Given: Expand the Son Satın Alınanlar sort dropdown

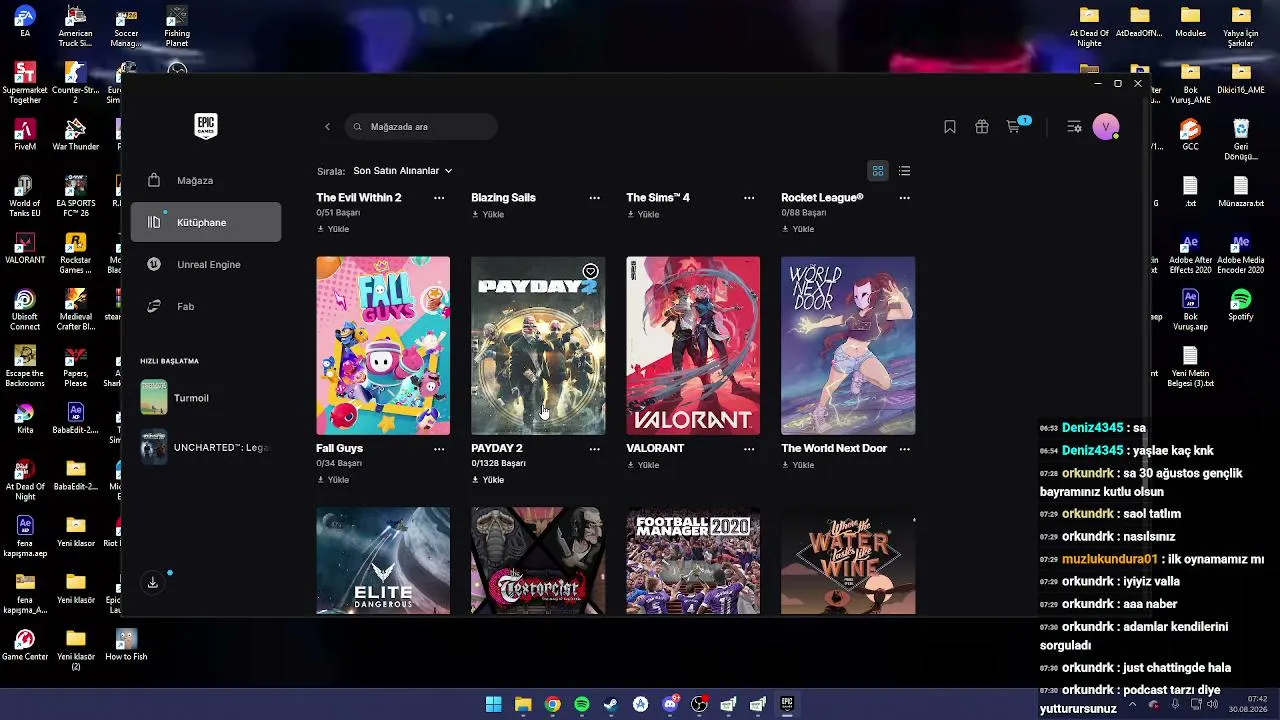Looking at the screenshot, I should [403, 171].
